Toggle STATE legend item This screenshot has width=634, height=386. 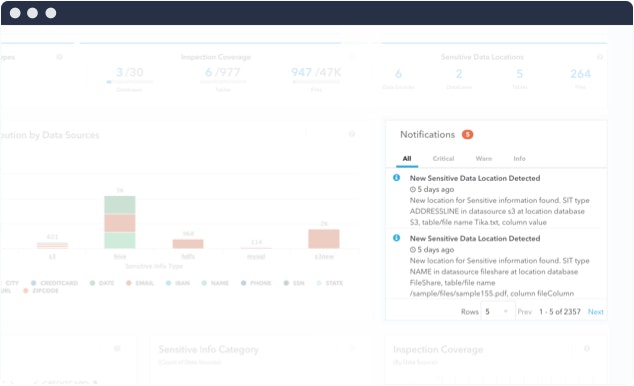(x=330, y=283)
